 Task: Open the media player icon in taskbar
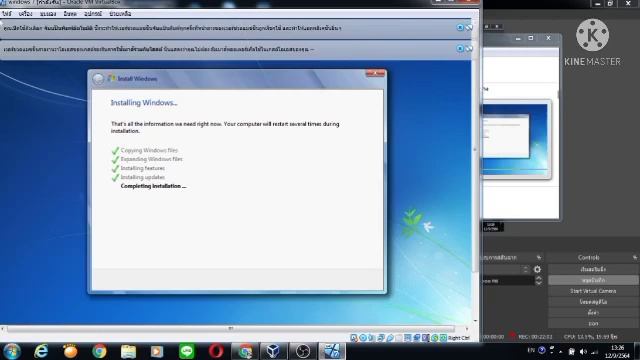tap(157, 351)
